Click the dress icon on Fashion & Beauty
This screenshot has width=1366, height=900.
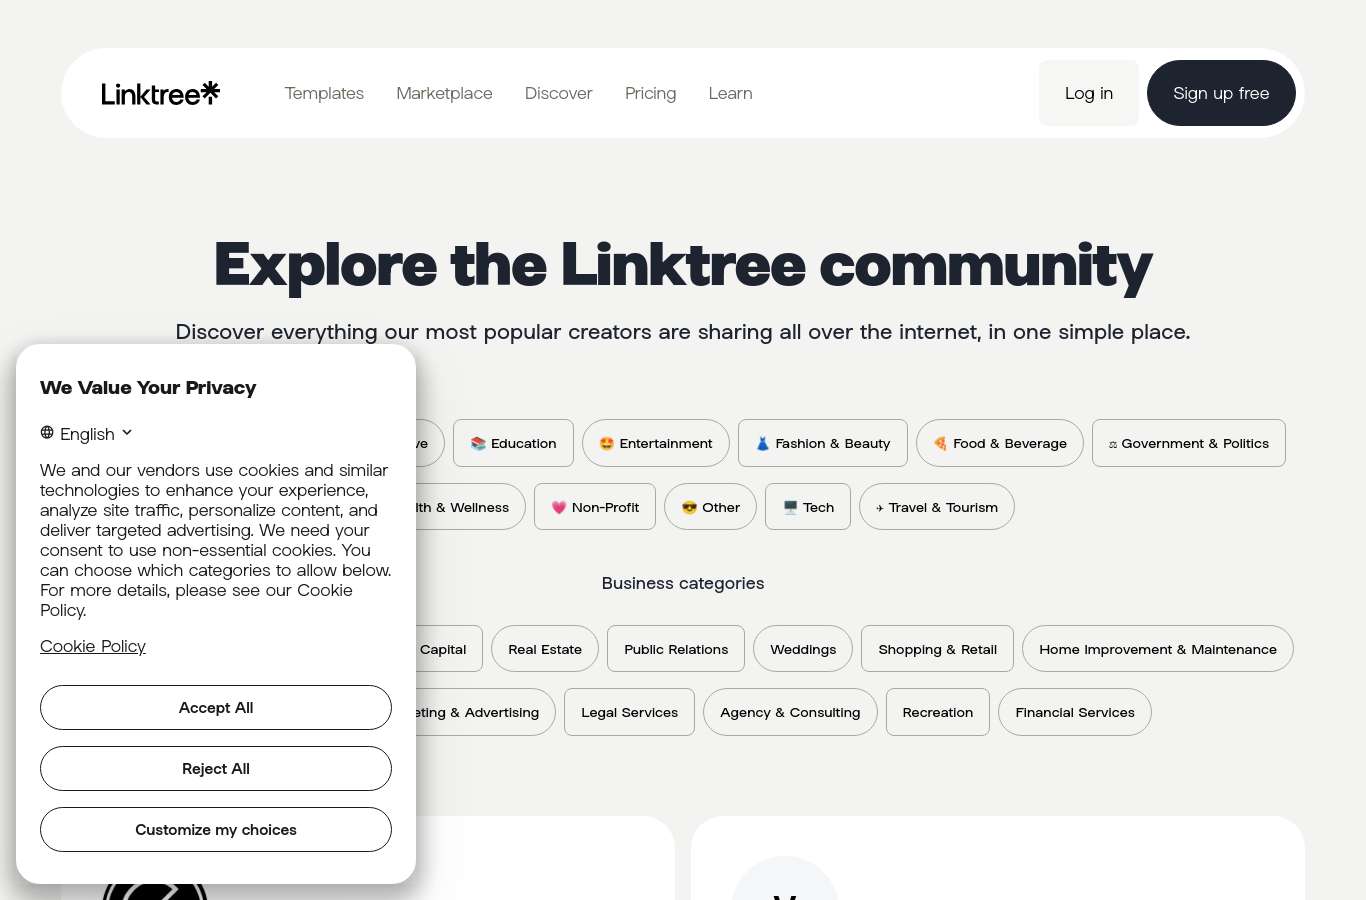[x=762, y=443]
